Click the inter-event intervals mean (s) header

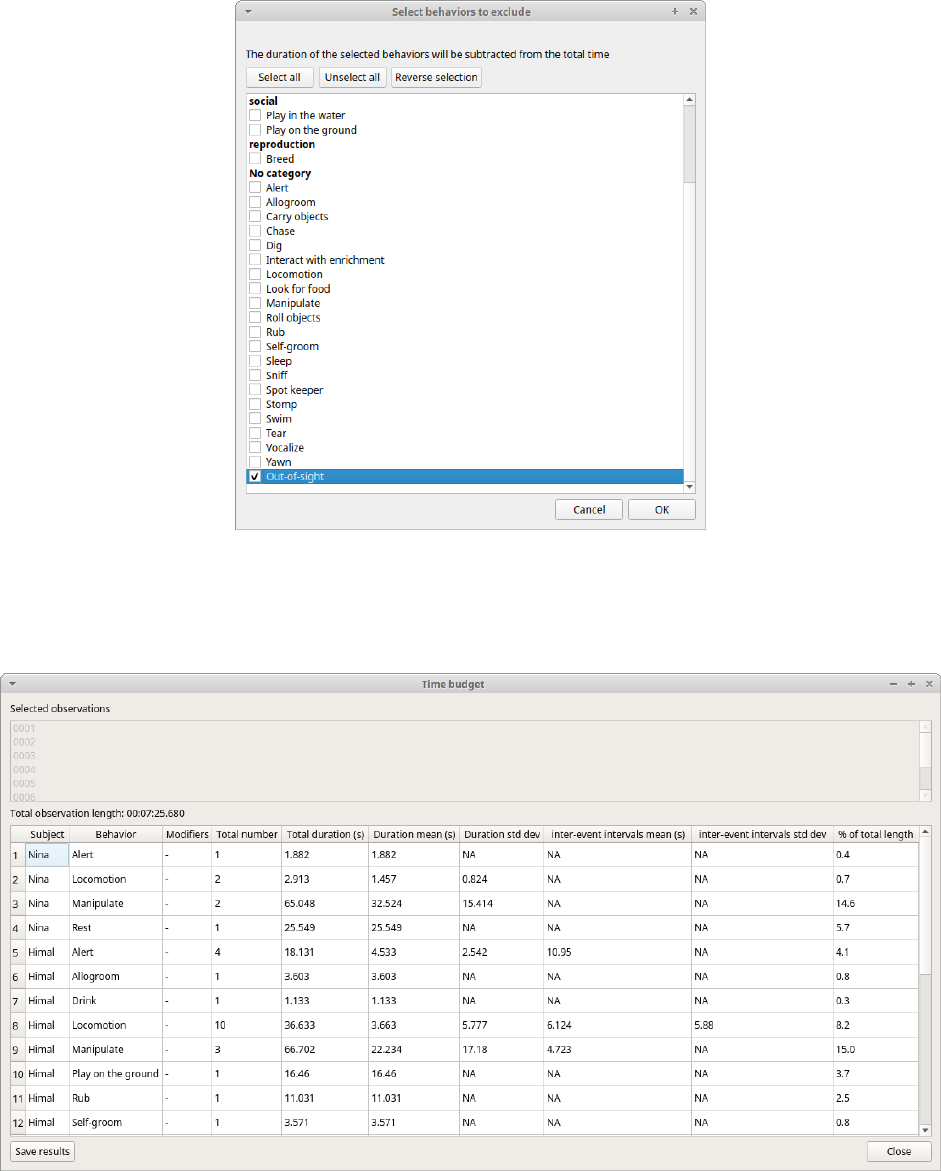(618, 834)
